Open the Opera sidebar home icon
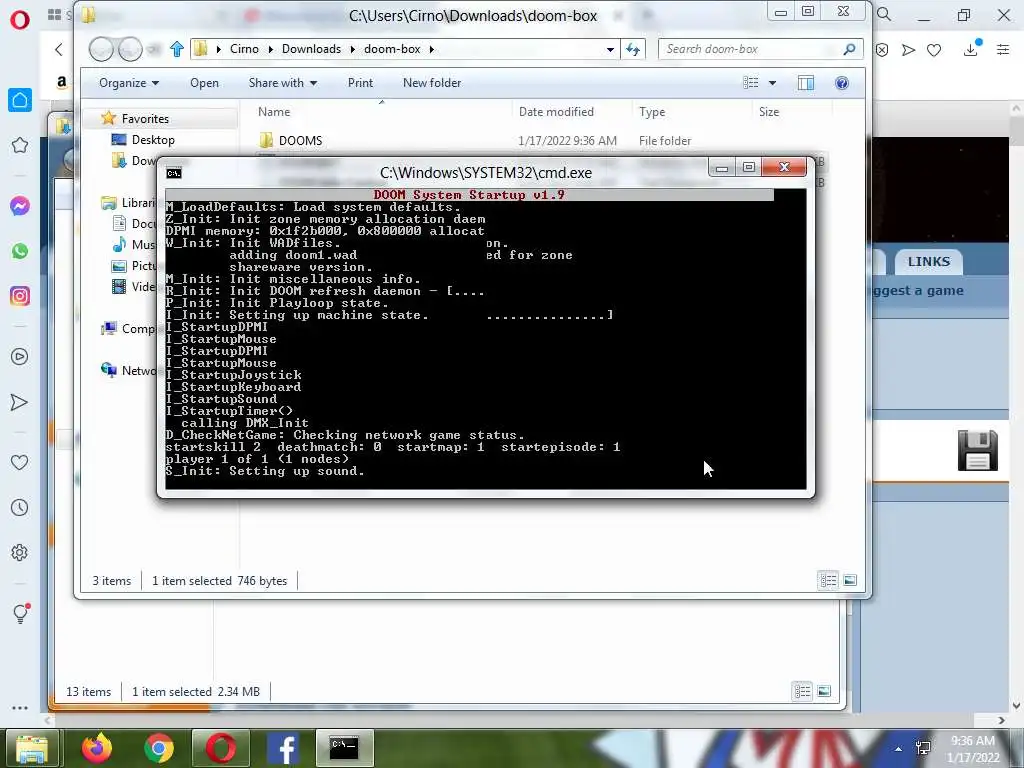Viewport: 1024px width, 768px height. 20,100
